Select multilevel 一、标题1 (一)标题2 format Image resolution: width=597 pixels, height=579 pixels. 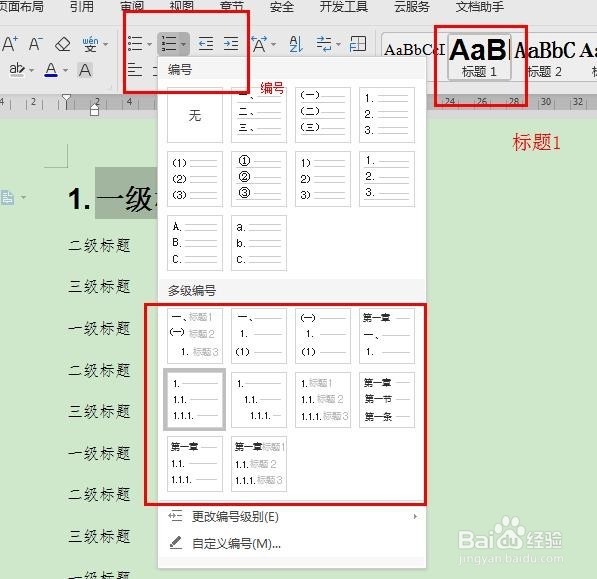(x=195, y=335)
